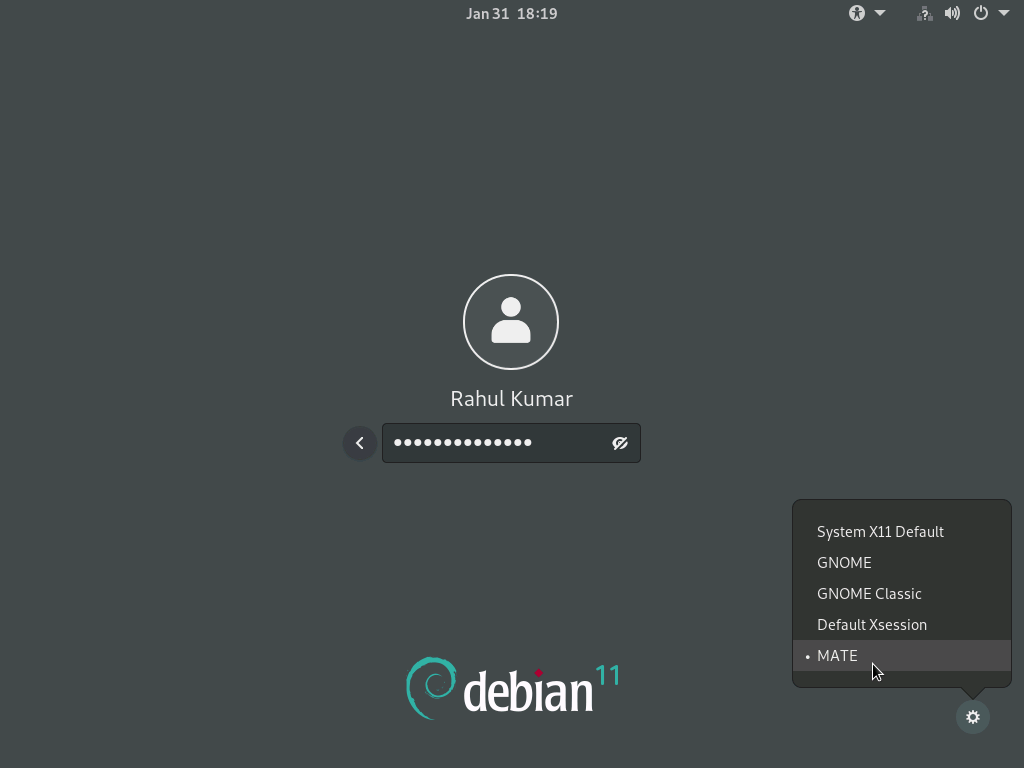The height and width of the screenshot is (768, 1024).
Task: Click the clock showing Jan 31
Action: point(511,13)
